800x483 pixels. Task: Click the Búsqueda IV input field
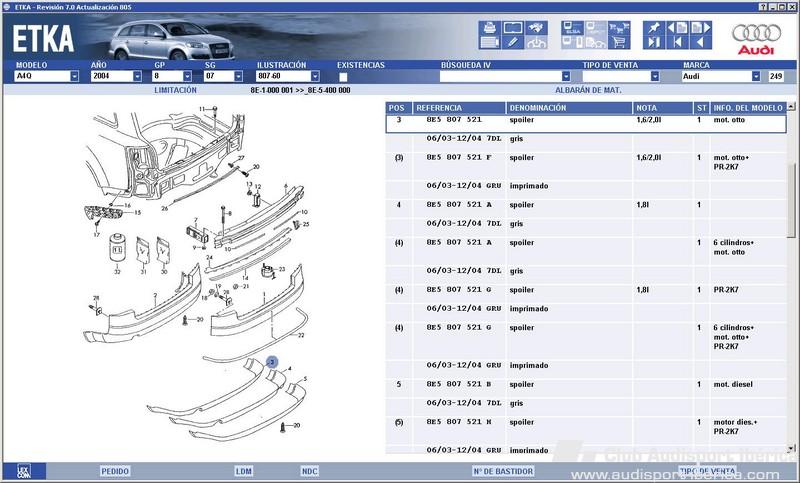[x=501, y=77]
